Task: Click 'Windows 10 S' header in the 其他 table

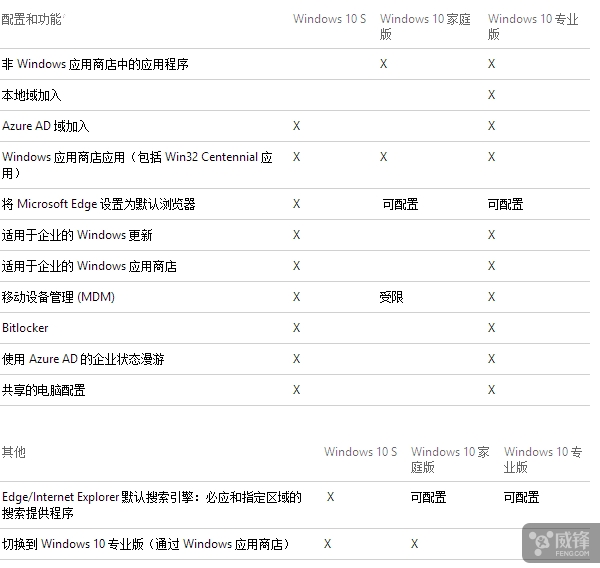Action: (x=360, y=452)
